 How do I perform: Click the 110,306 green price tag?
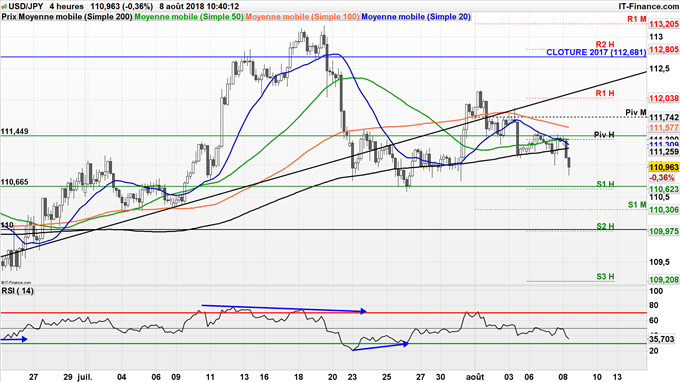point(664,210)
